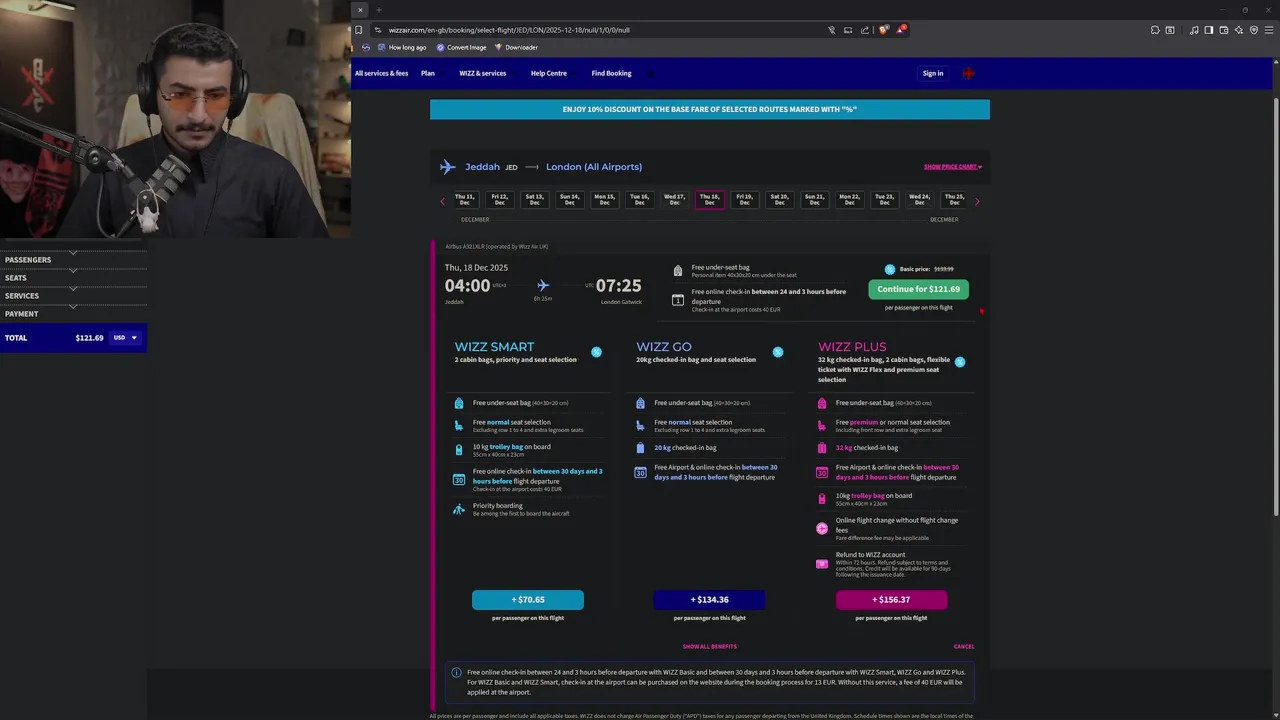
Task: Click the red icon next to Sign in
Action: click(x=968, y=73)
